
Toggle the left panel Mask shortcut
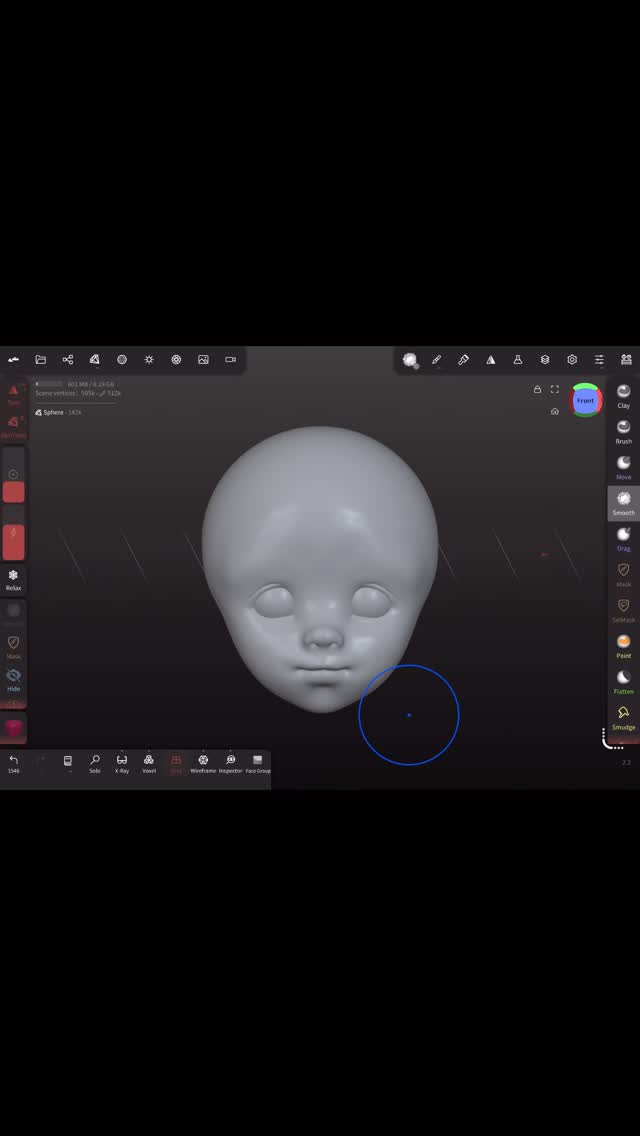(14, 647)
